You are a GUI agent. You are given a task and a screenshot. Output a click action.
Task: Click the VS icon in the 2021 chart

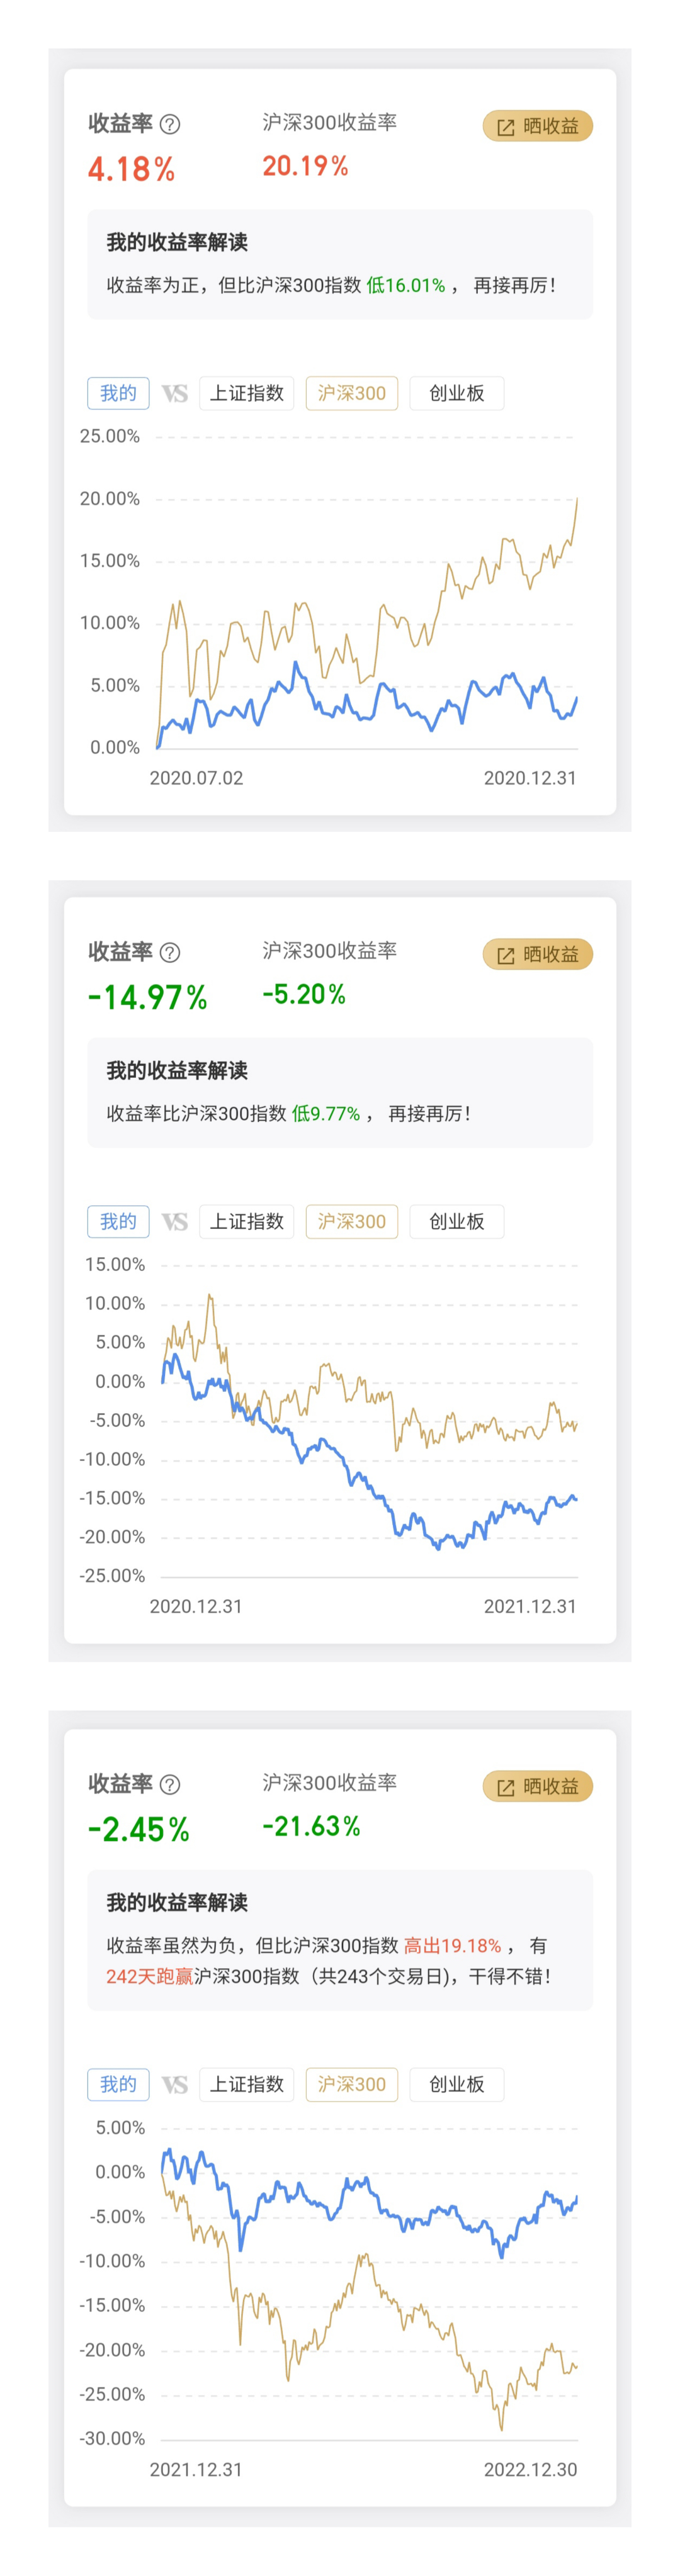coord(175,1222)
